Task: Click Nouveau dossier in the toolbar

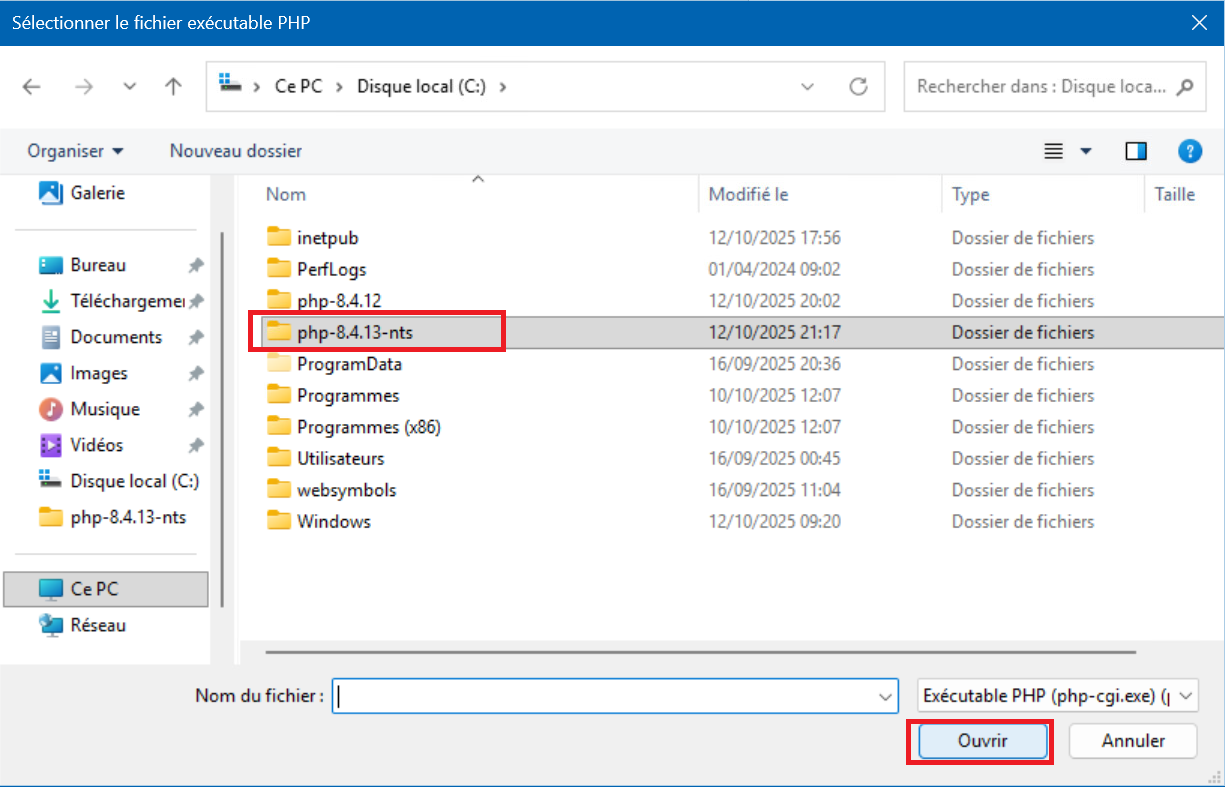Action: (x=236, y=151)
